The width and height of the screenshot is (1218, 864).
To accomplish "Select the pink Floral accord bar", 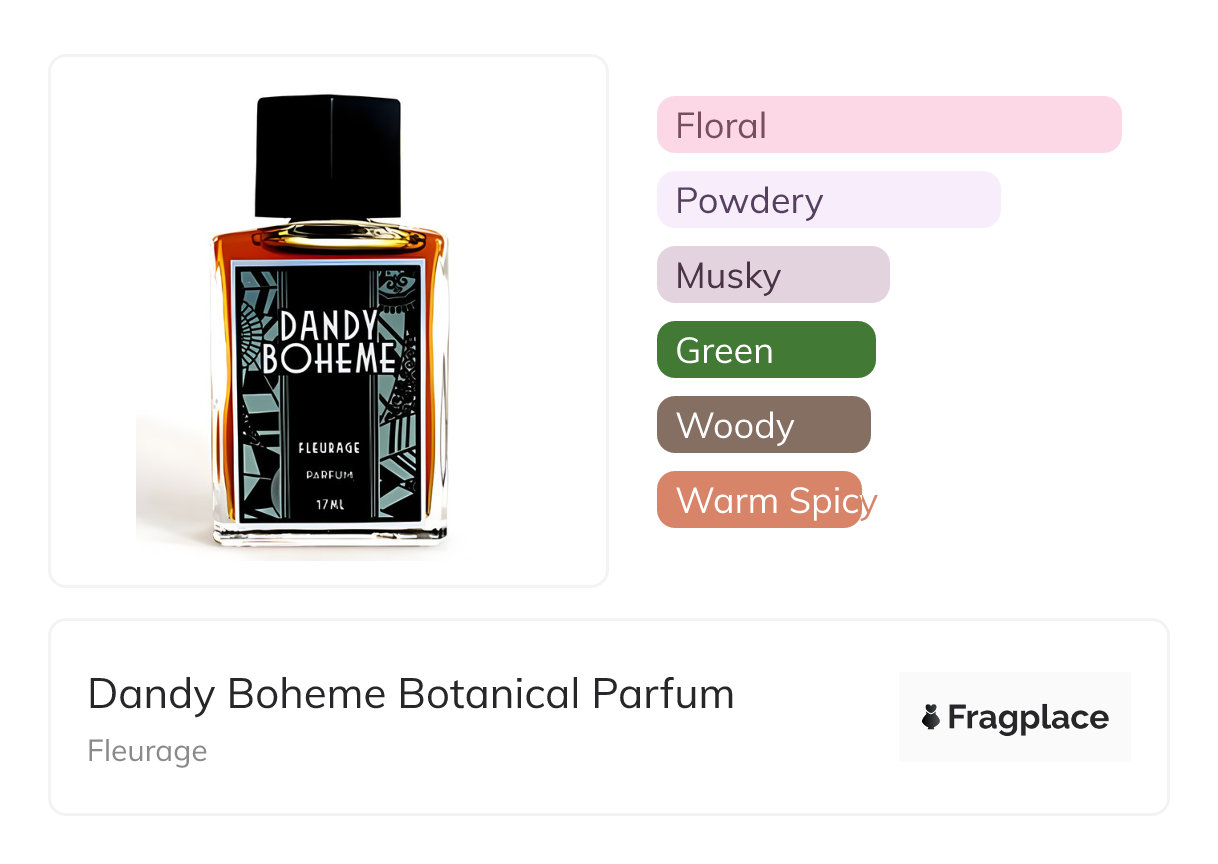I will click(x=888, y=125).
